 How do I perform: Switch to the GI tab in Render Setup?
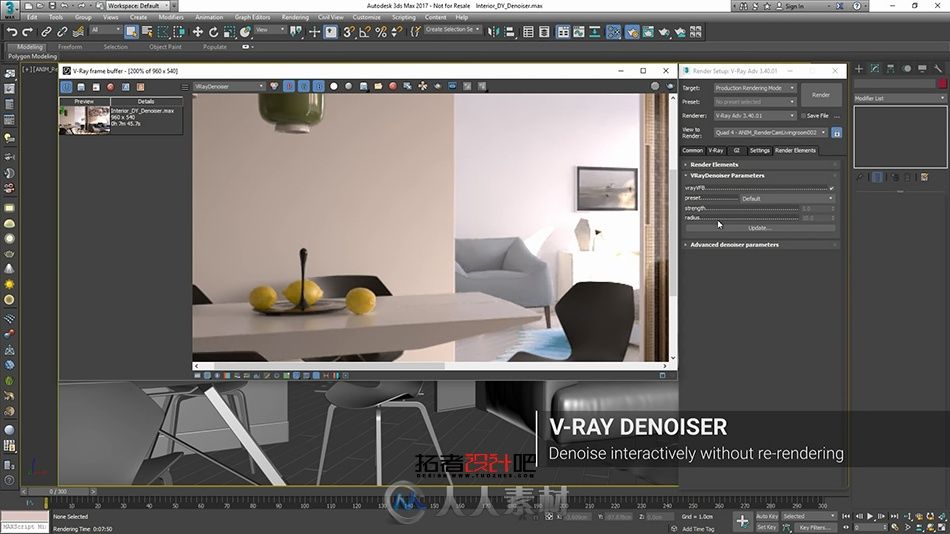pyautogui.click(x=737, y=150)
